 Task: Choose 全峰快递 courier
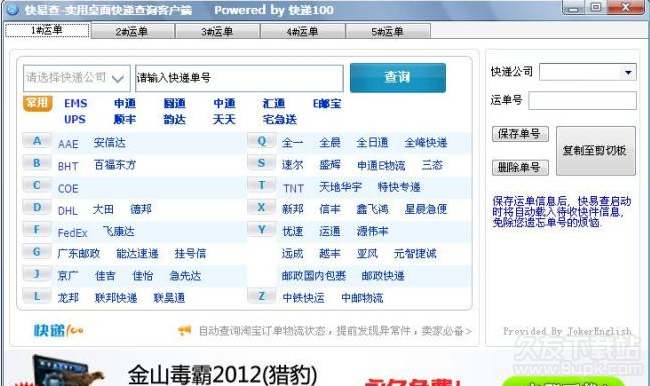click(426, 143)
